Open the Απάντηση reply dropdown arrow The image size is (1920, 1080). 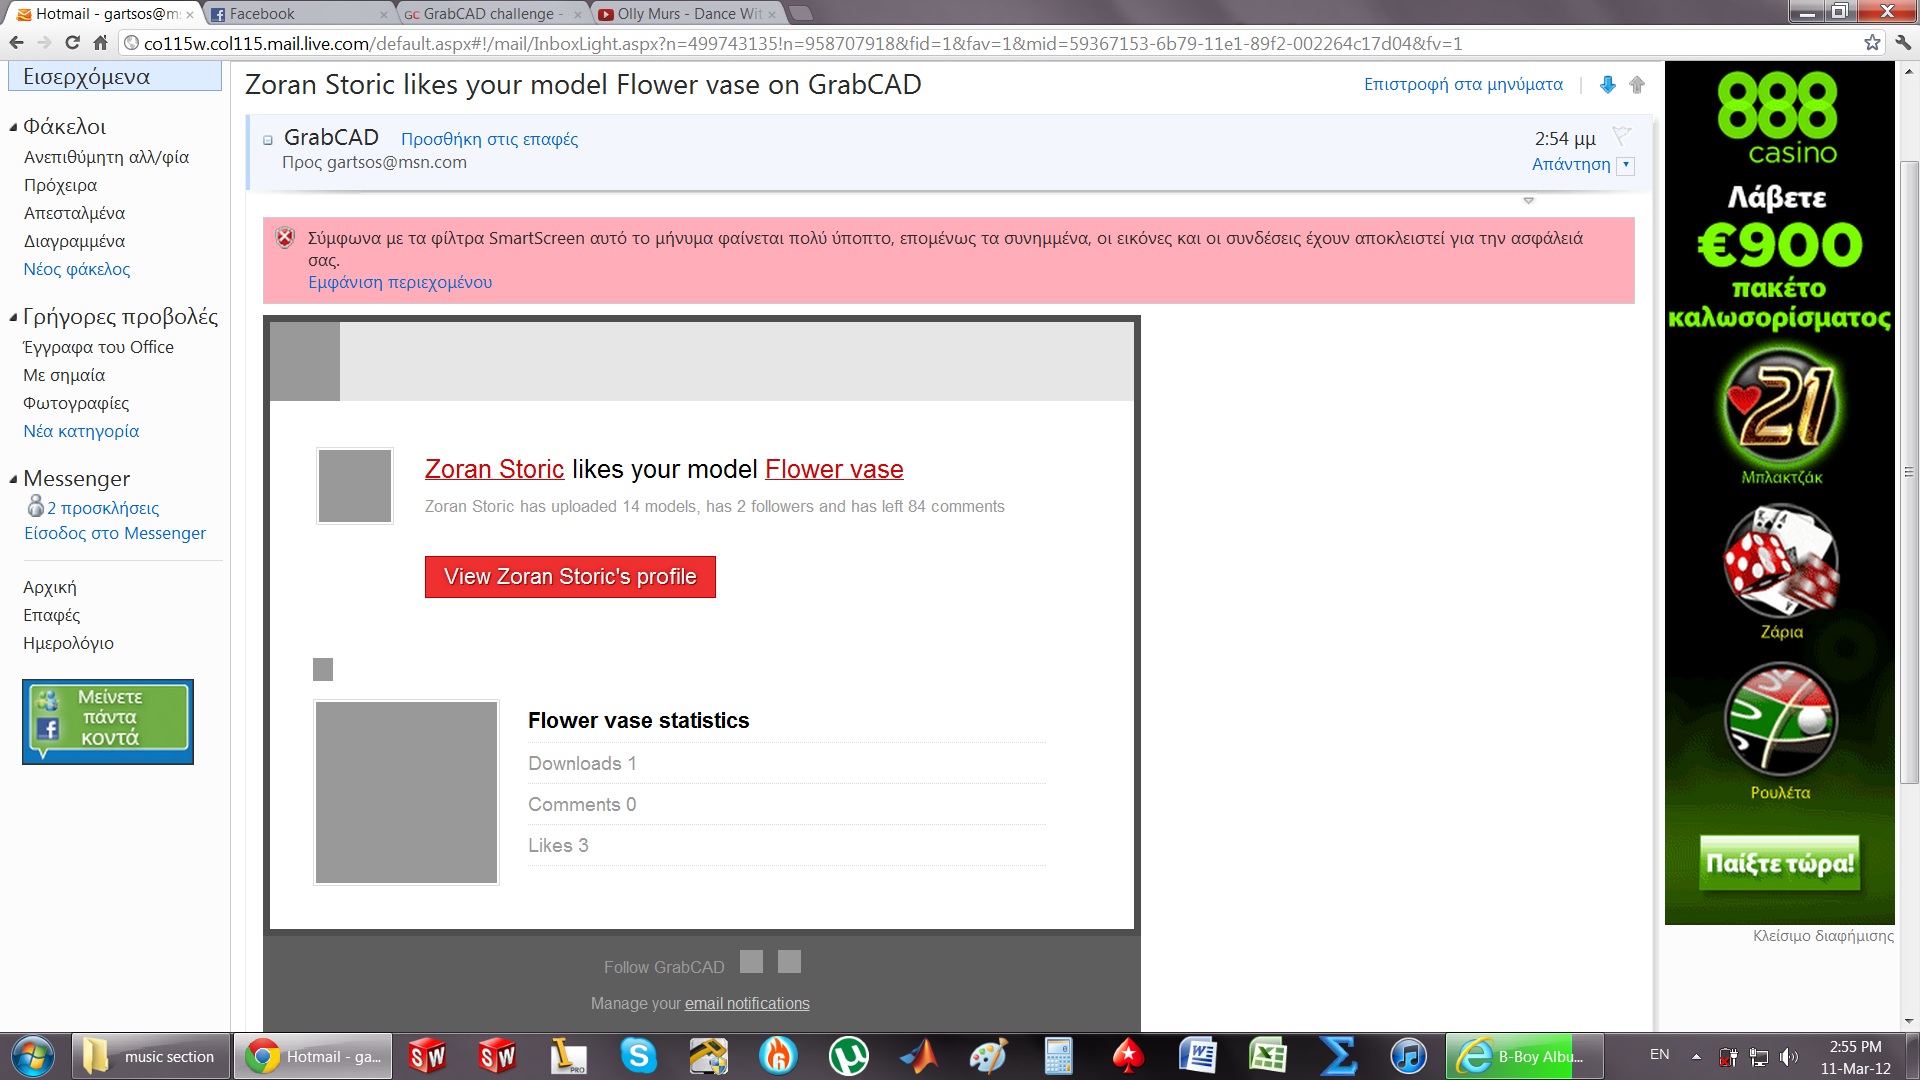click(1626, 165)
